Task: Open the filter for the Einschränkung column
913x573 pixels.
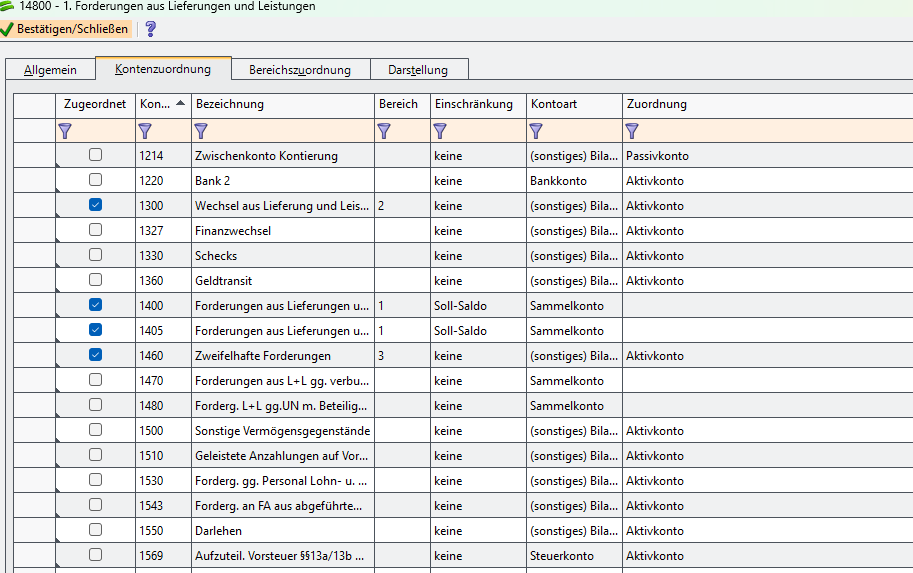Action: point(440,130)
